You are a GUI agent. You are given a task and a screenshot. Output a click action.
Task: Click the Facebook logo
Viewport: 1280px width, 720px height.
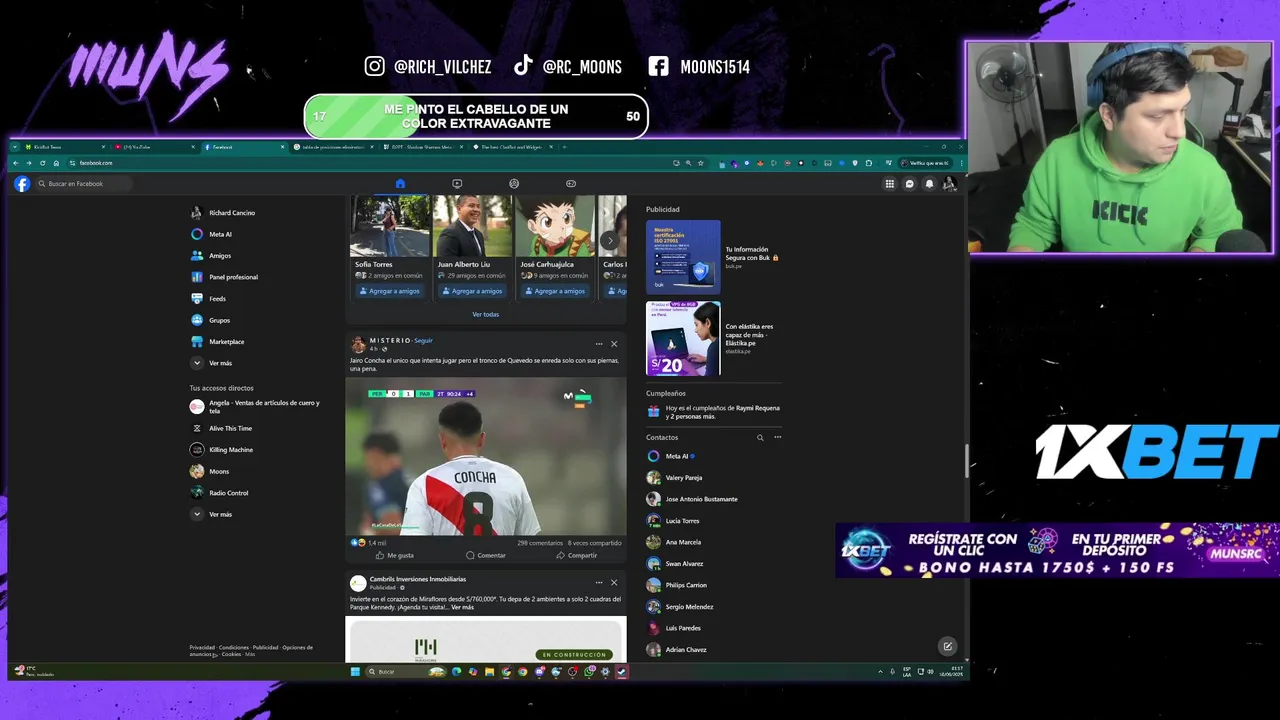pos(22,184)
